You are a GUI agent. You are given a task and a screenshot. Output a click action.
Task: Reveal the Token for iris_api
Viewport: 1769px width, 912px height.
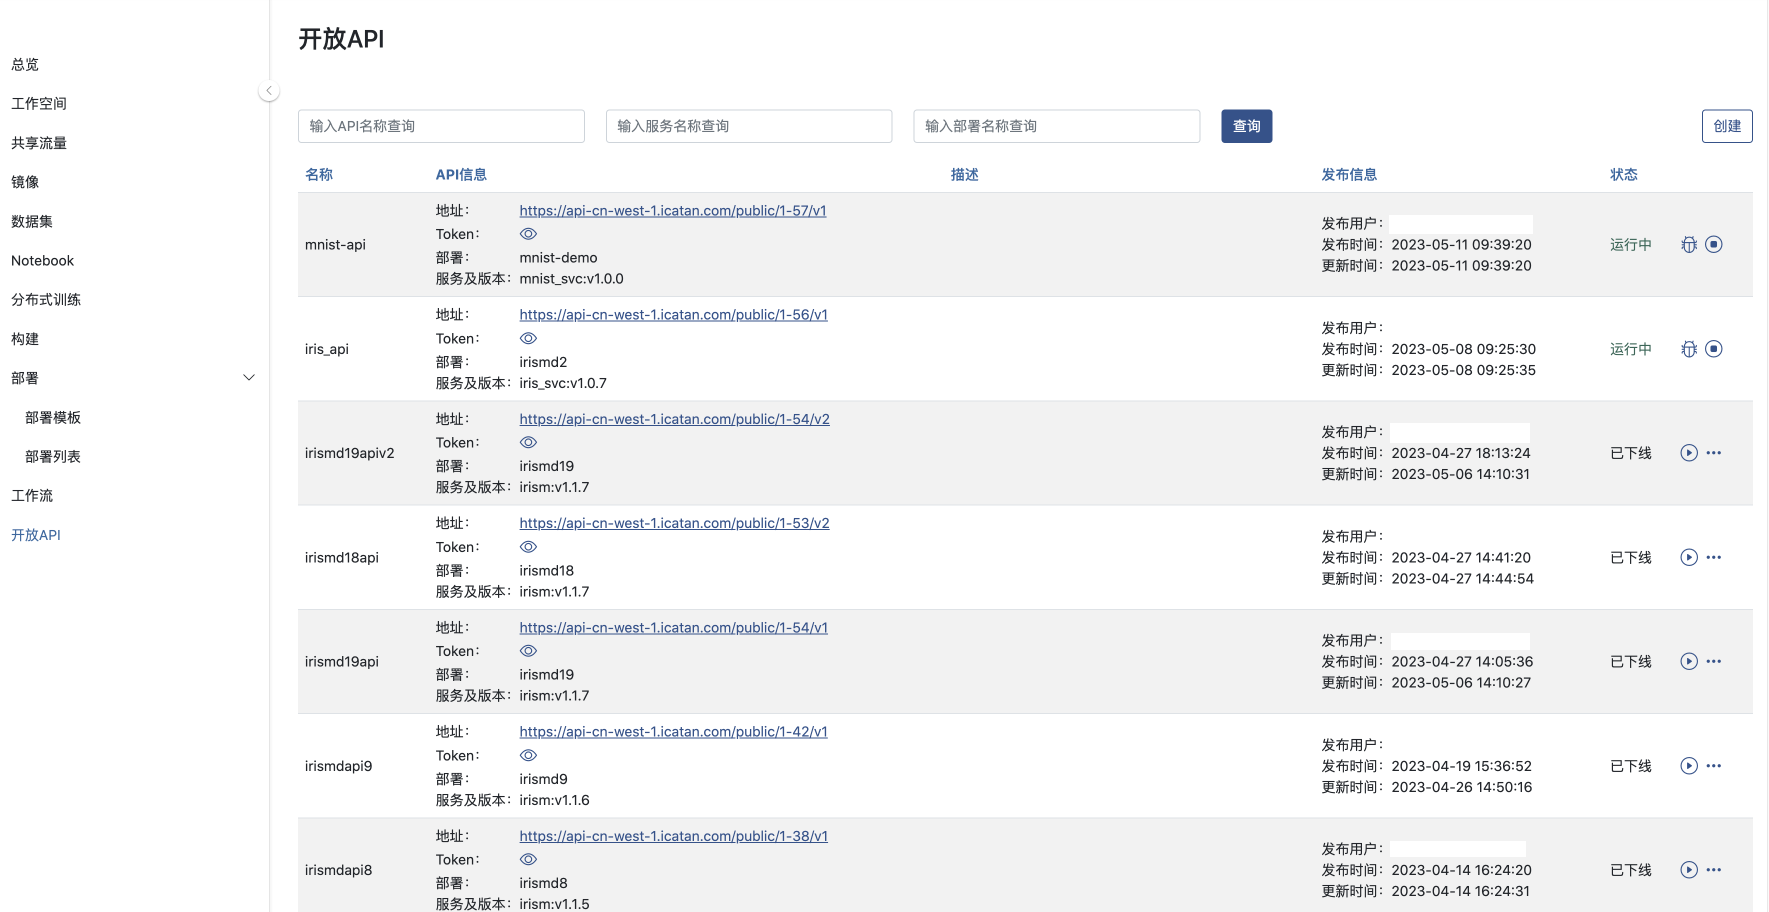coord(529,339)
